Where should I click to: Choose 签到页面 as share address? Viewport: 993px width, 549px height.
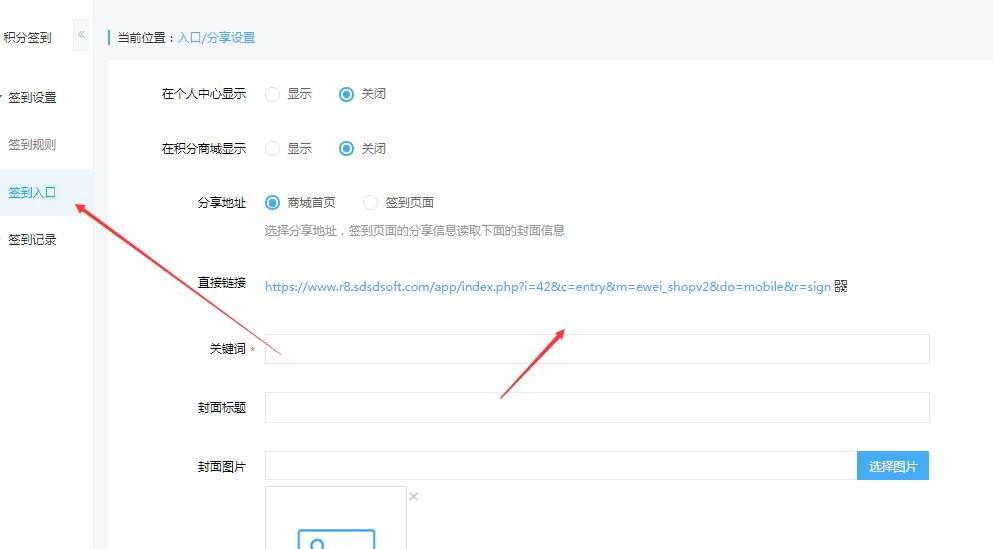pyautogui.click(x=370, y=203)
